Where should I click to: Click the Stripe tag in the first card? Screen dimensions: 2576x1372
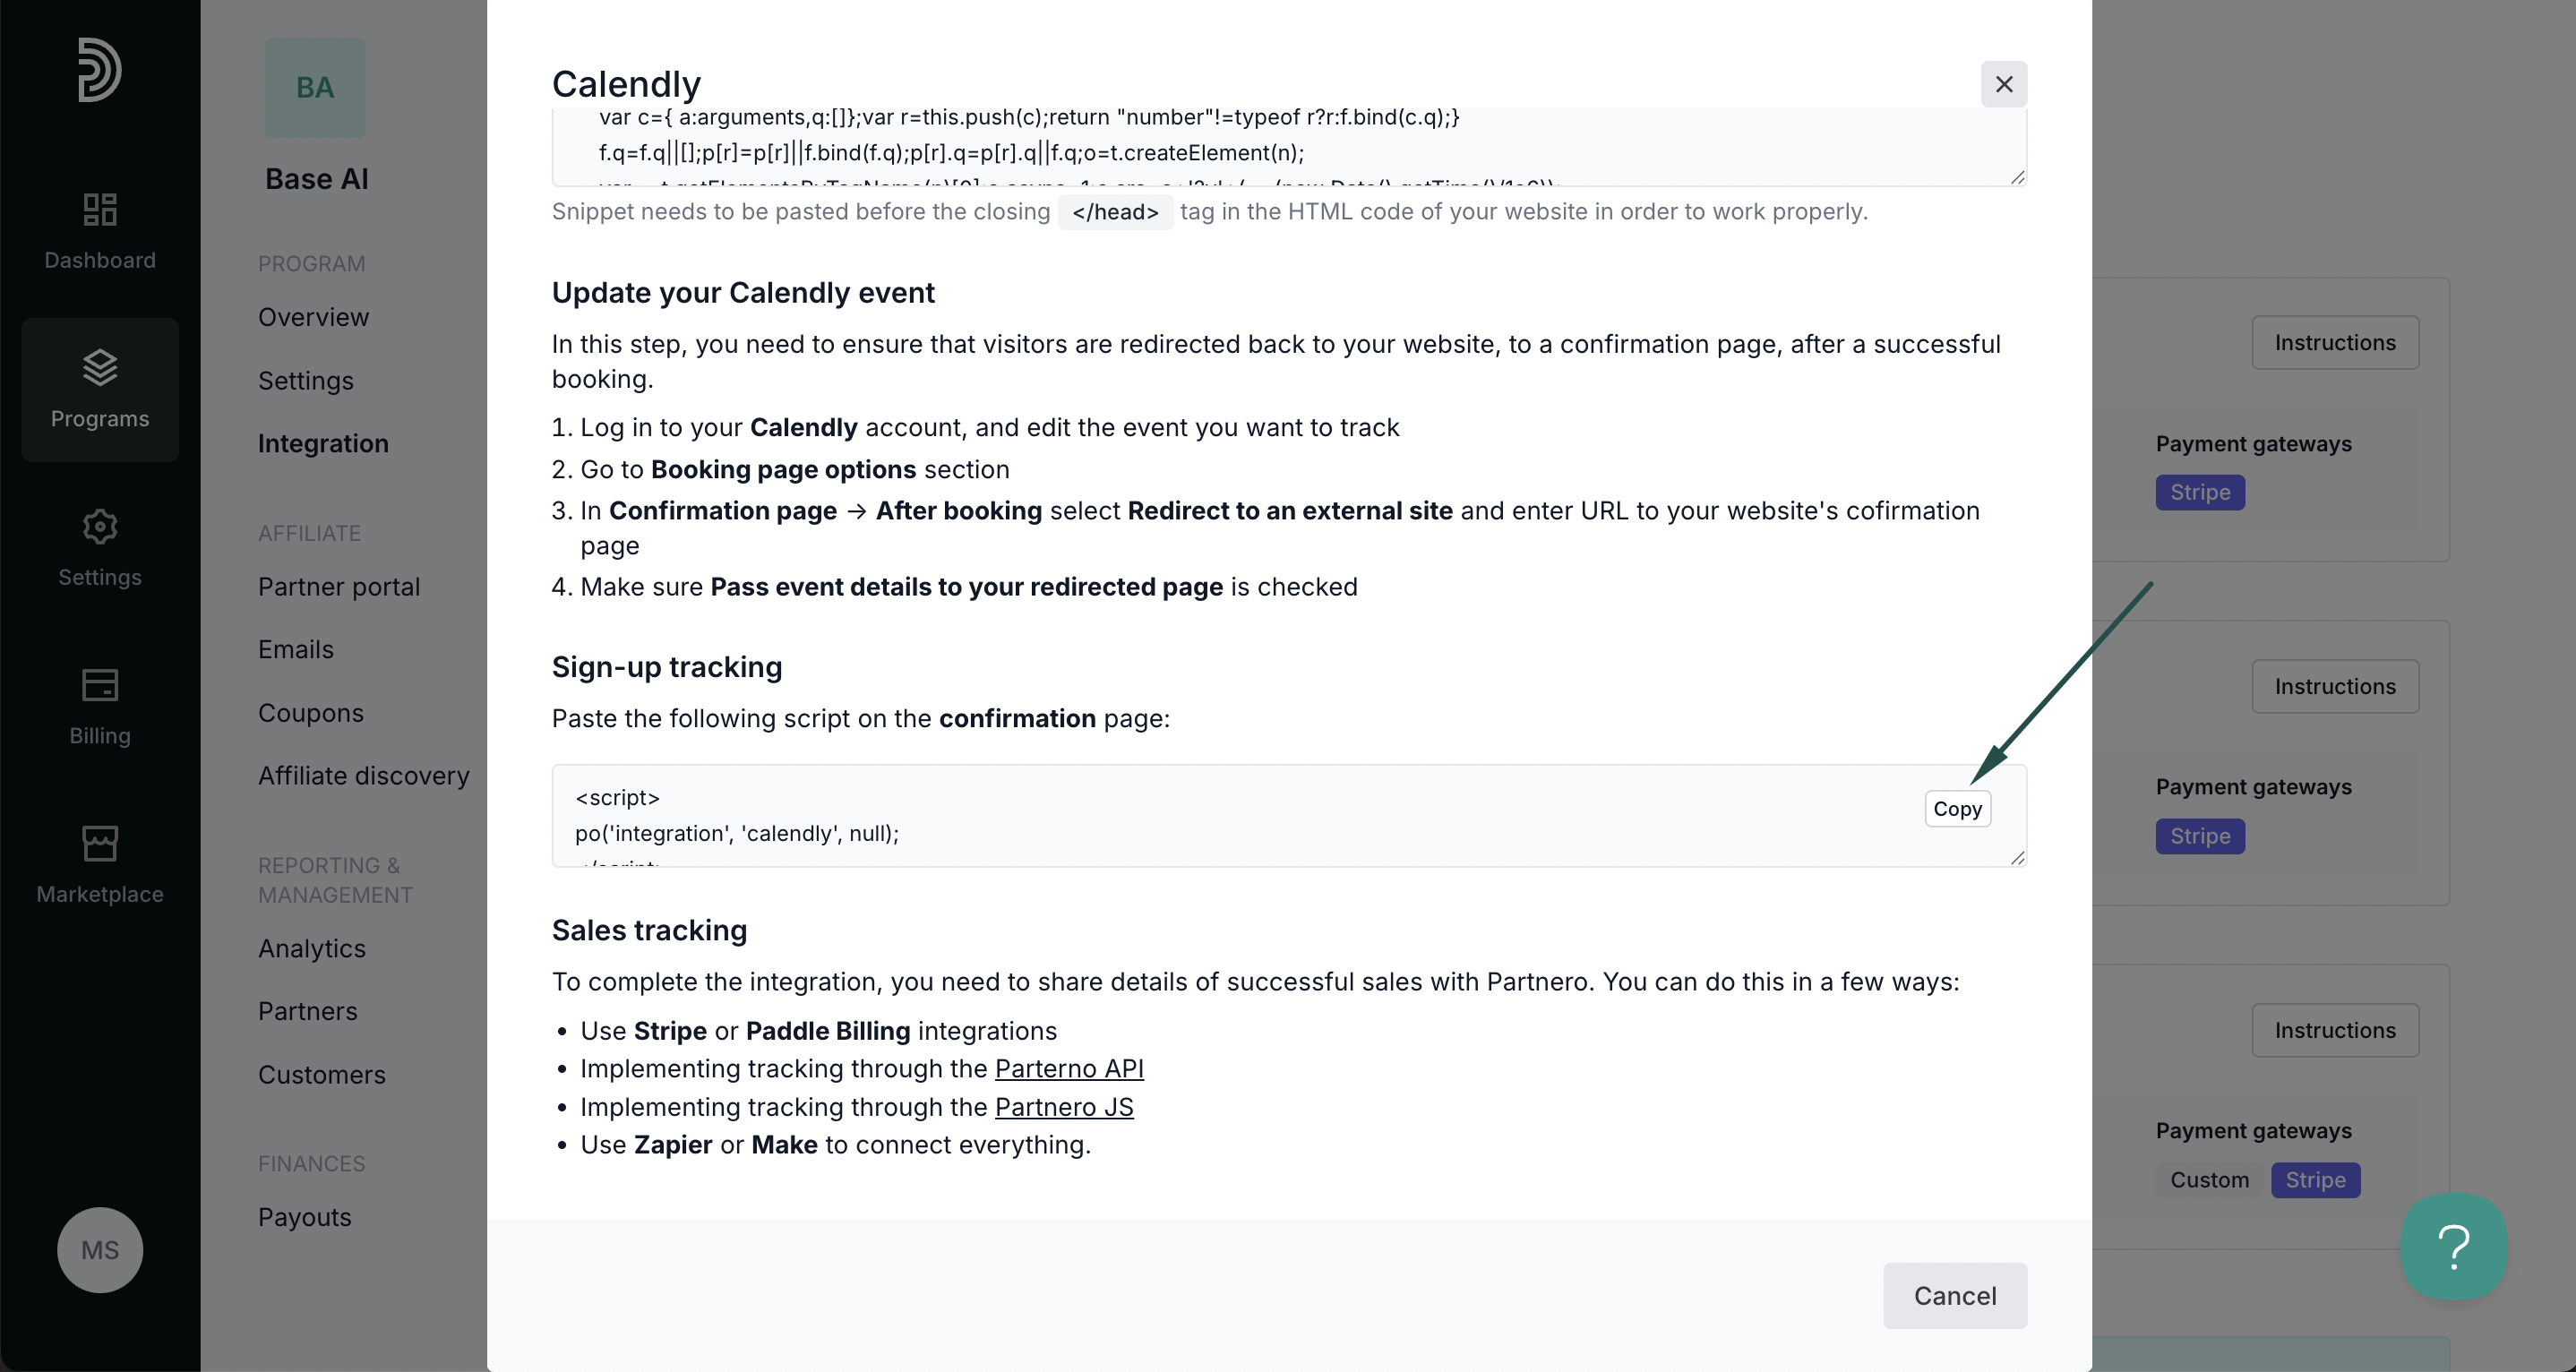coord(2200,492)
